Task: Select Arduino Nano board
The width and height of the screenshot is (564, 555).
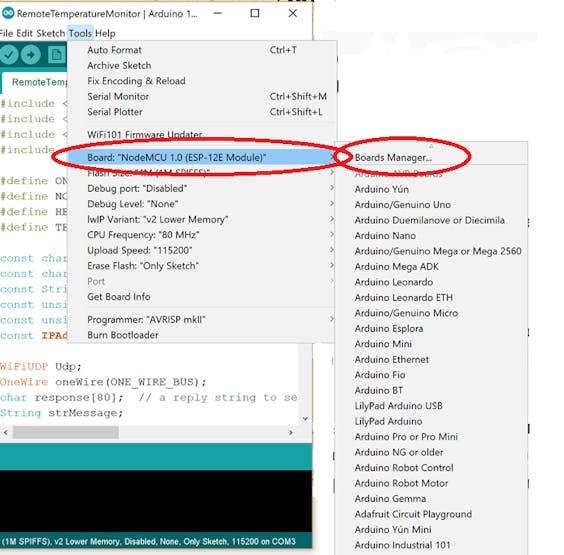Action: click(x=431, y=236)
